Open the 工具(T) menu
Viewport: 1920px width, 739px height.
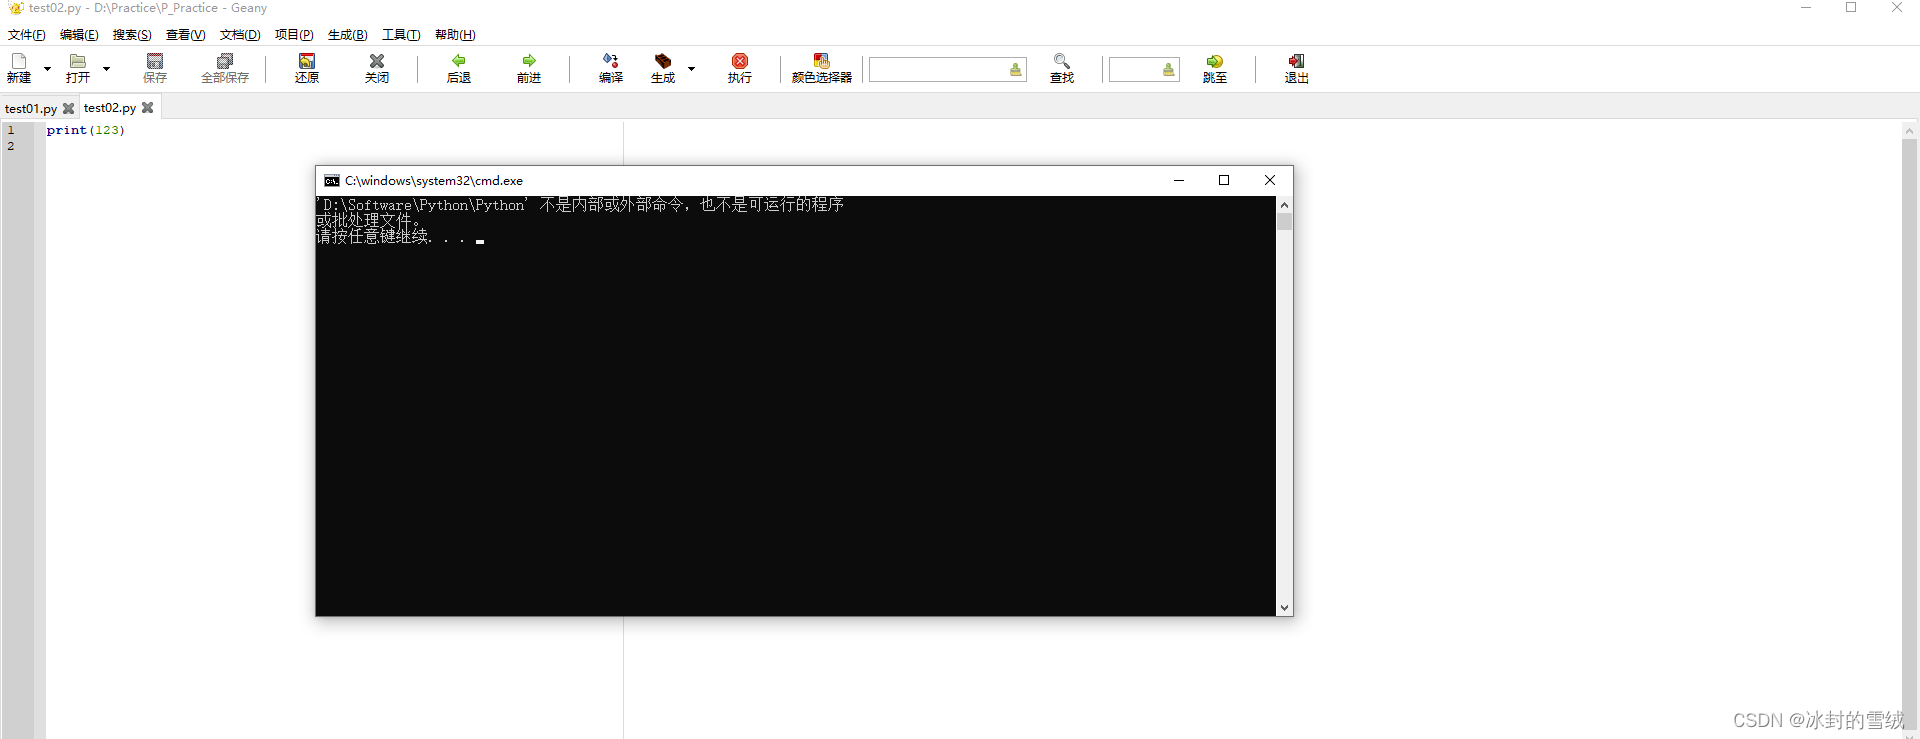pos(401,35)
